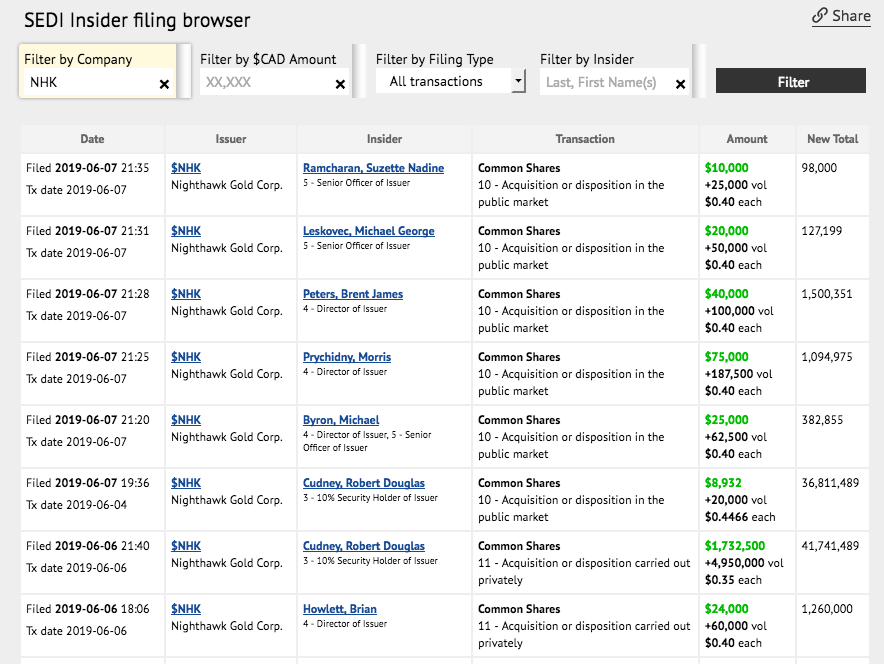This screenshot has width=884, height=664.
Task: Click the Last, First Name(s) input
Action: (x=605, y=83)
